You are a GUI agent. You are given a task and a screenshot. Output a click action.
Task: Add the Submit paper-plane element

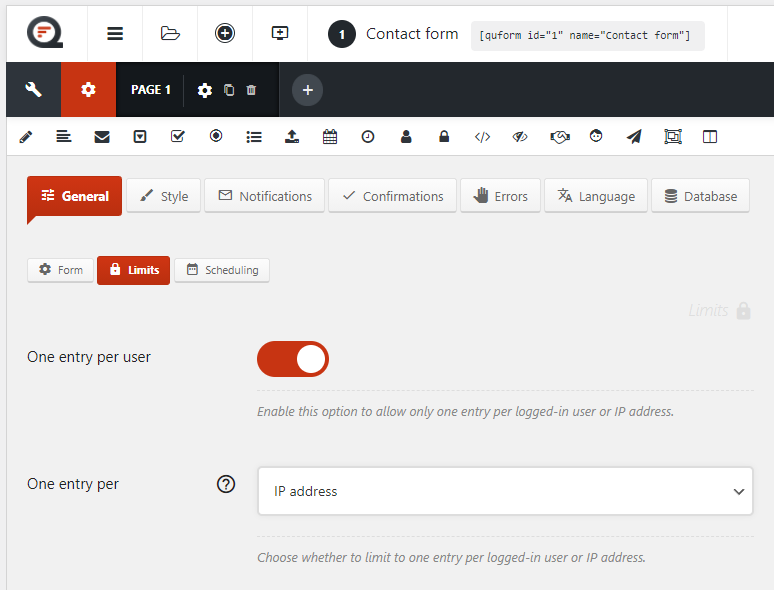pos(634,137)
